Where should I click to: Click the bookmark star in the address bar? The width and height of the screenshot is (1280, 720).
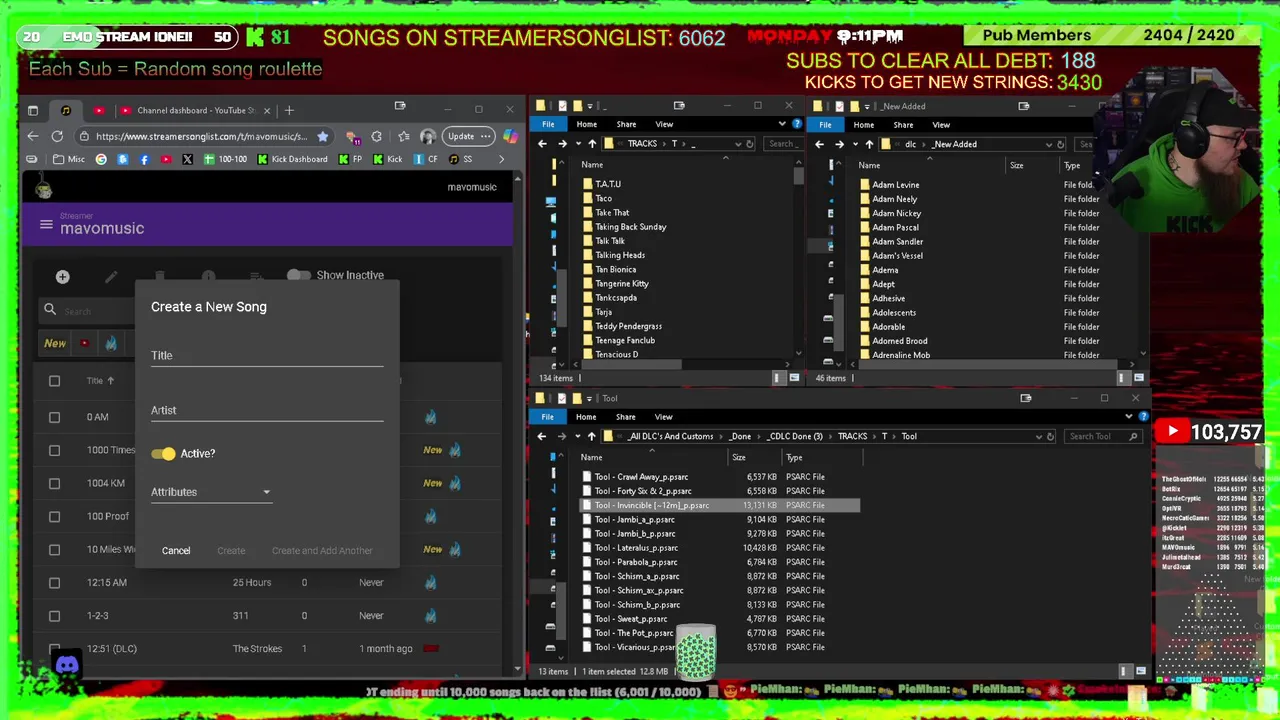pos(322,136)
